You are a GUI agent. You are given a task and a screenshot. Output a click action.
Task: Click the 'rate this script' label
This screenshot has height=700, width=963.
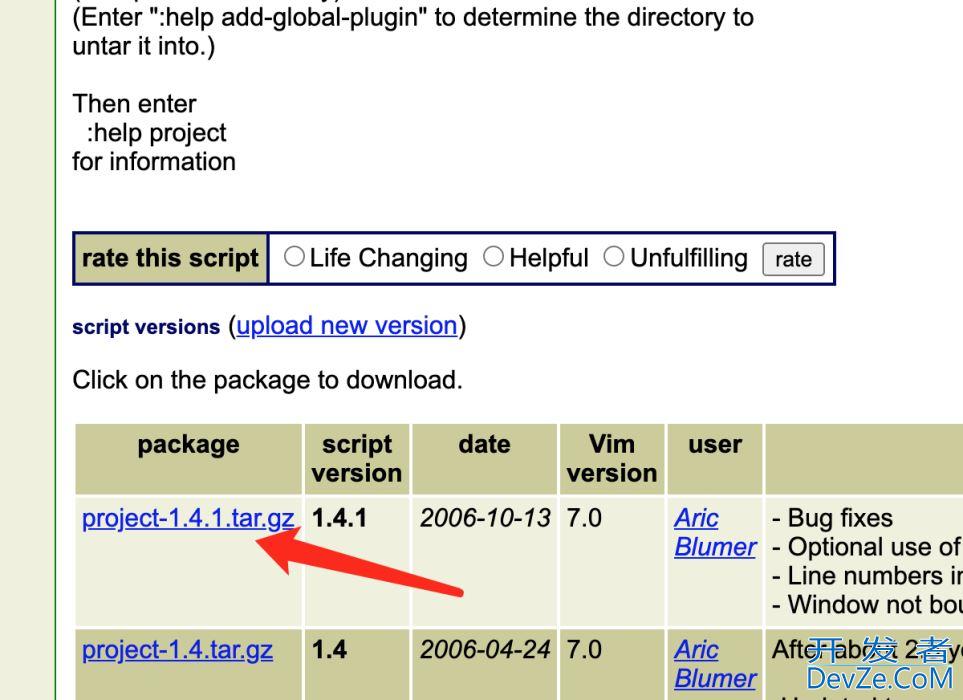[x=170, y=258]
